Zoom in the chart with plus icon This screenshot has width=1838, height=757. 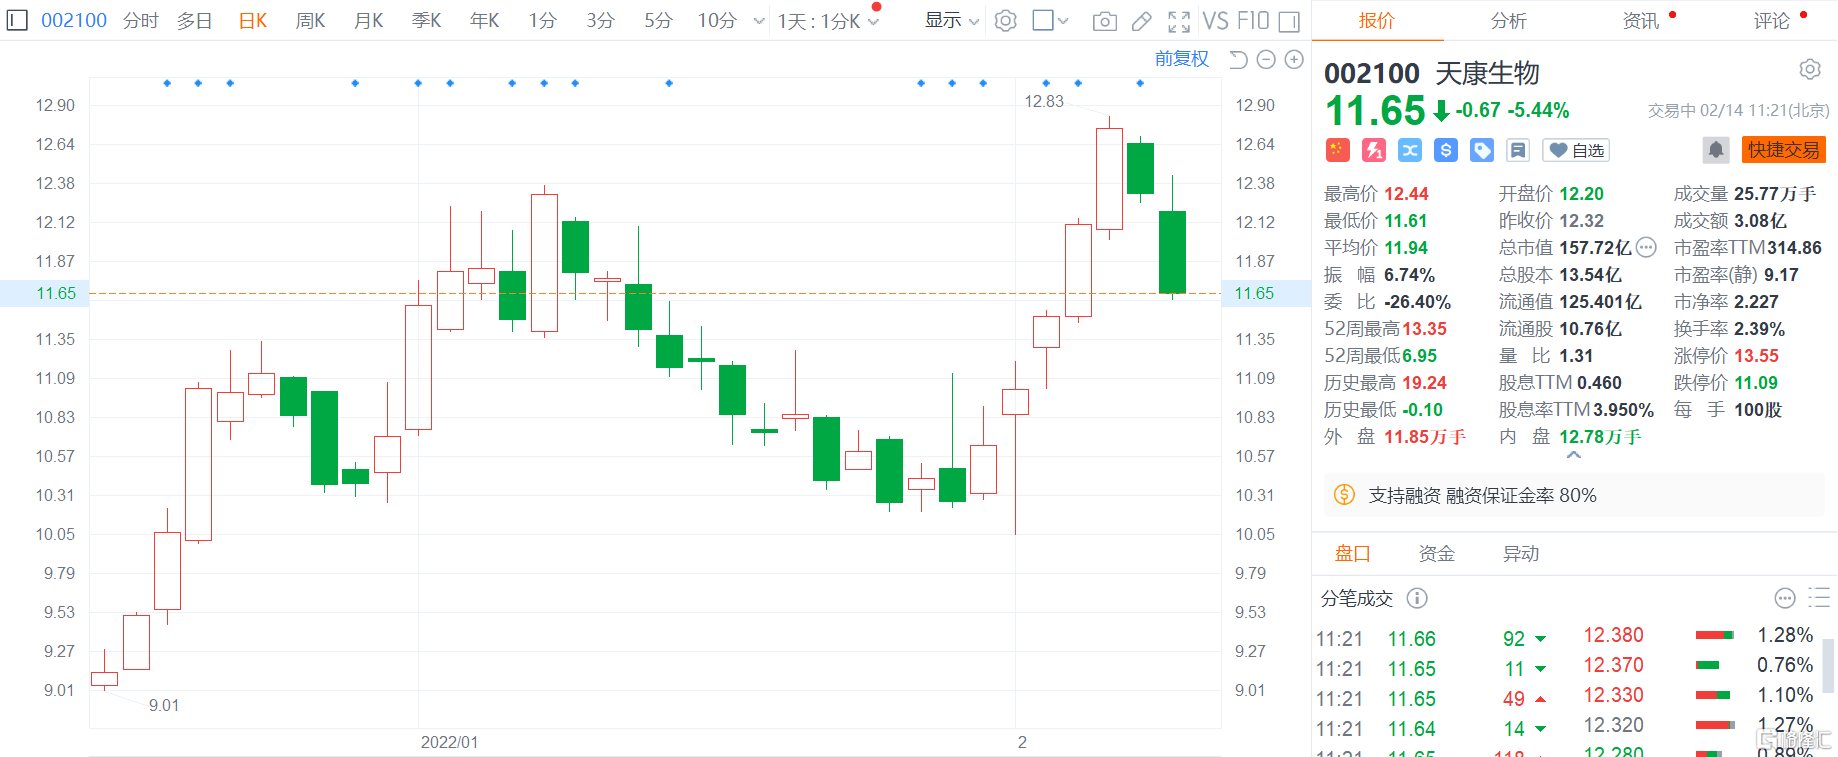pyautogui.click(x=1294, y=60)
